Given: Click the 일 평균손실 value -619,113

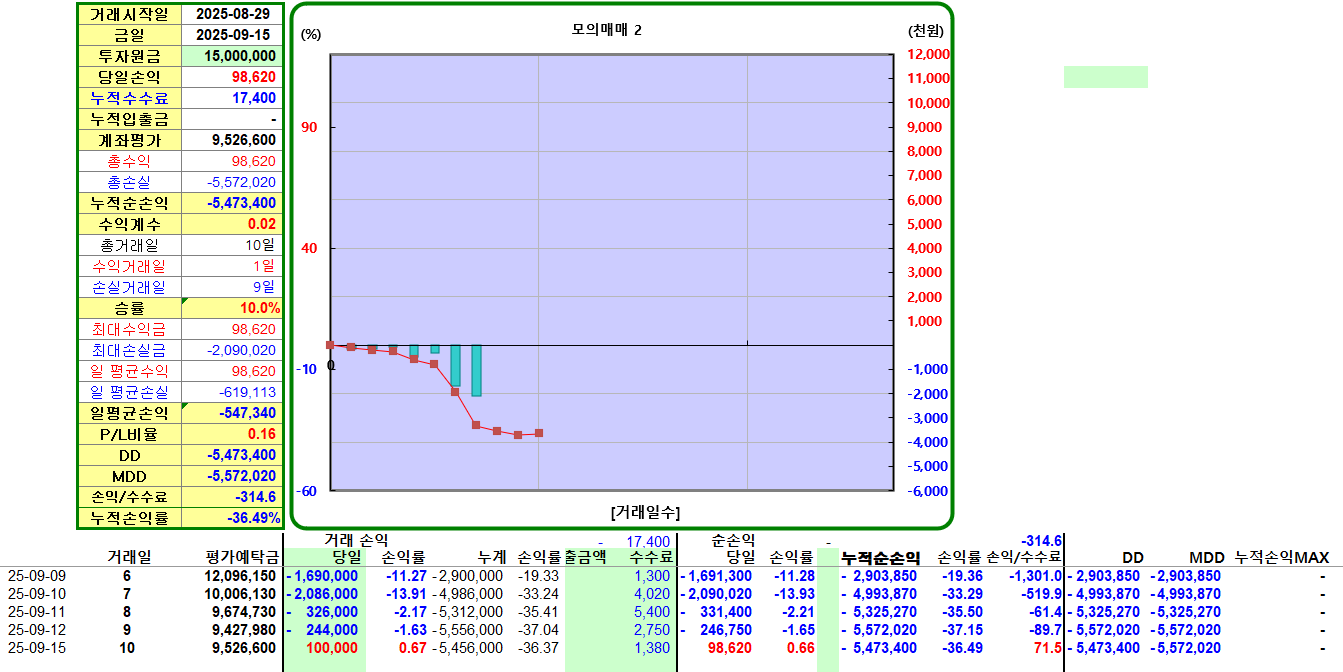Looking at the screenshot, I should 232,392.
